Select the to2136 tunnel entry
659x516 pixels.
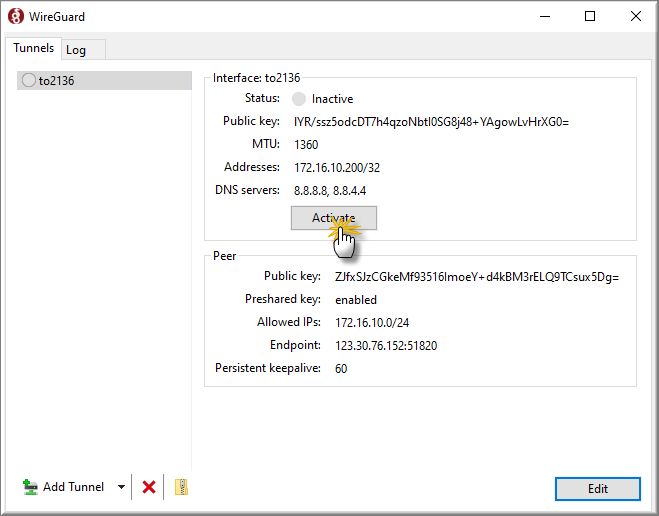pos(104,80)
